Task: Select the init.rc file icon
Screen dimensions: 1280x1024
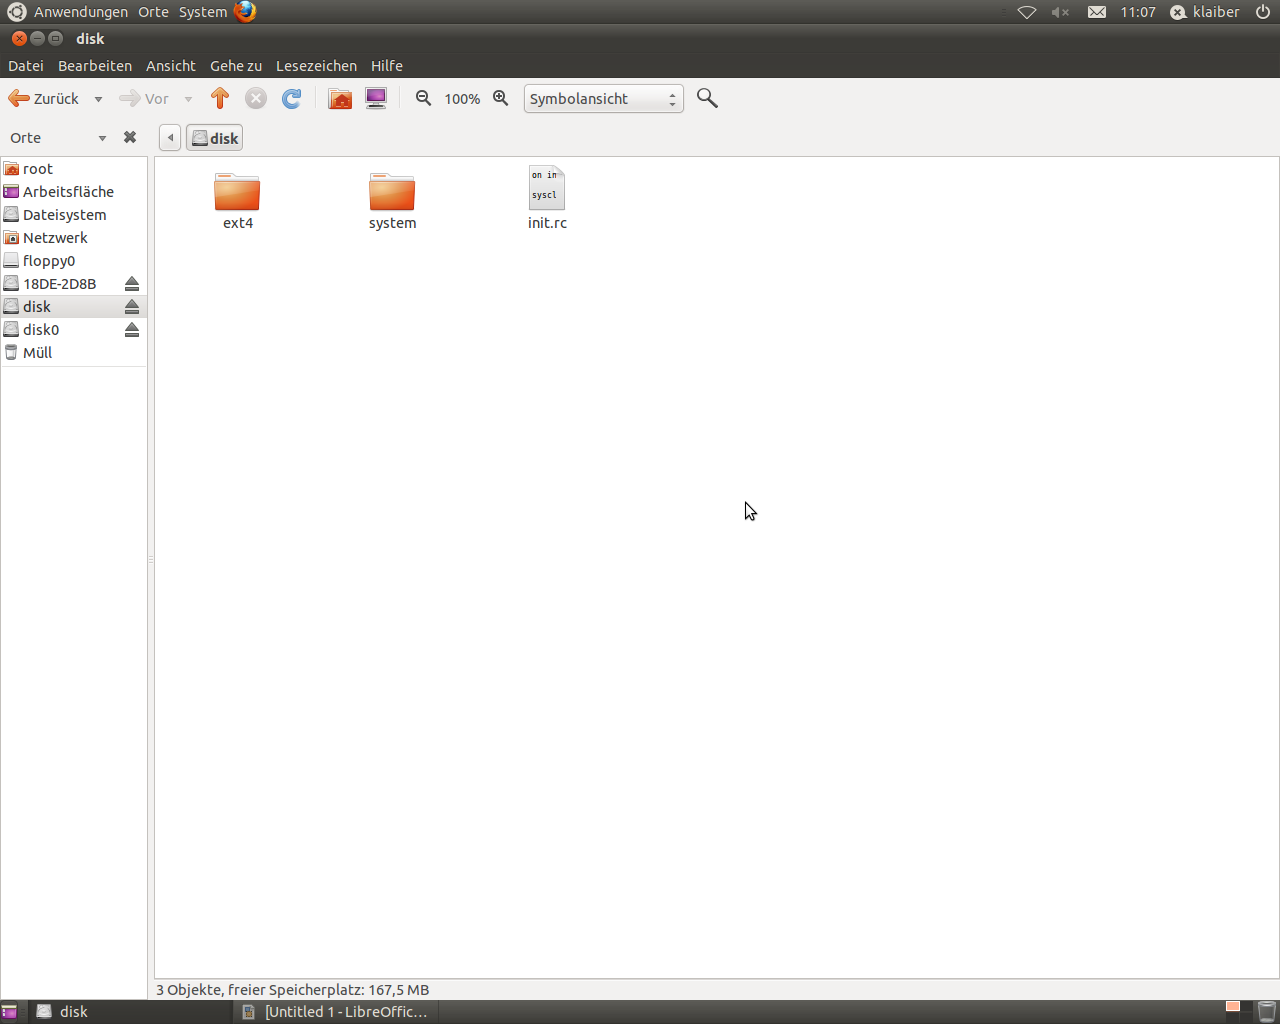Action: (x=547, y=188)
